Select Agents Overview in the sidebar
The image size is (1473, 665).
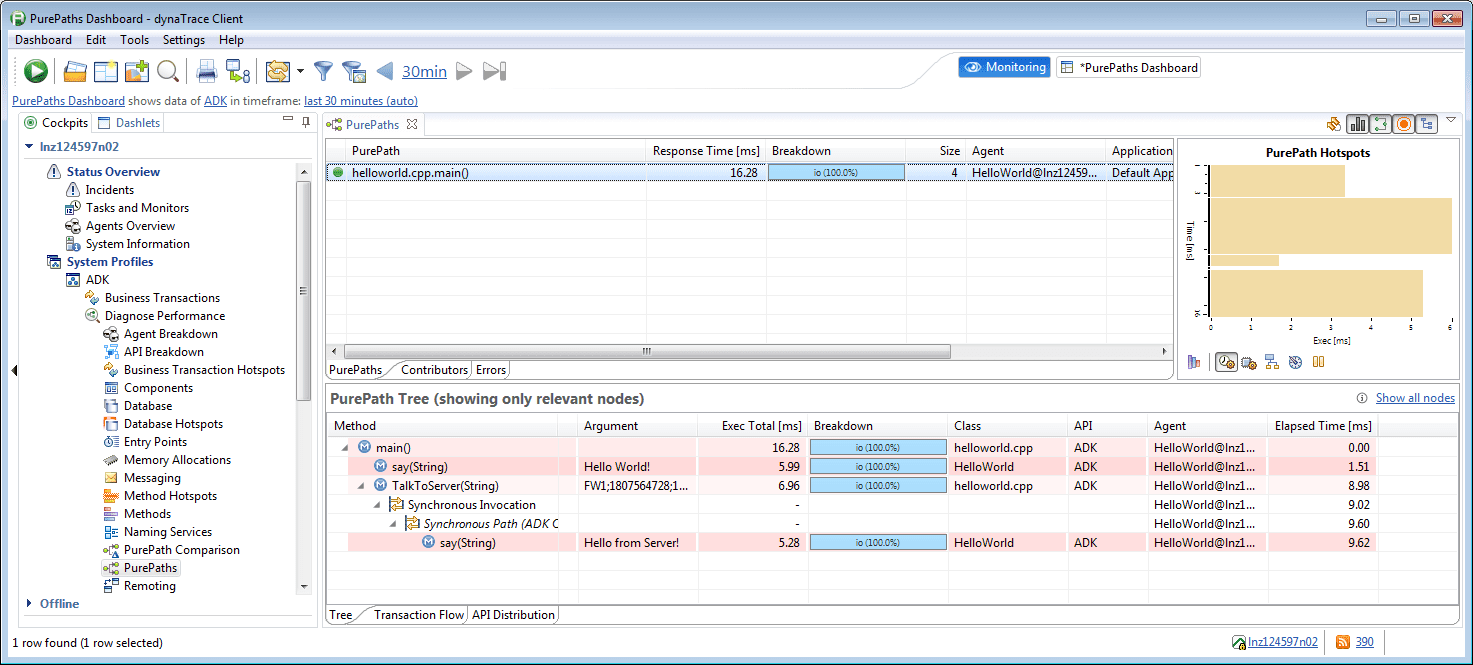click(130, 226)
